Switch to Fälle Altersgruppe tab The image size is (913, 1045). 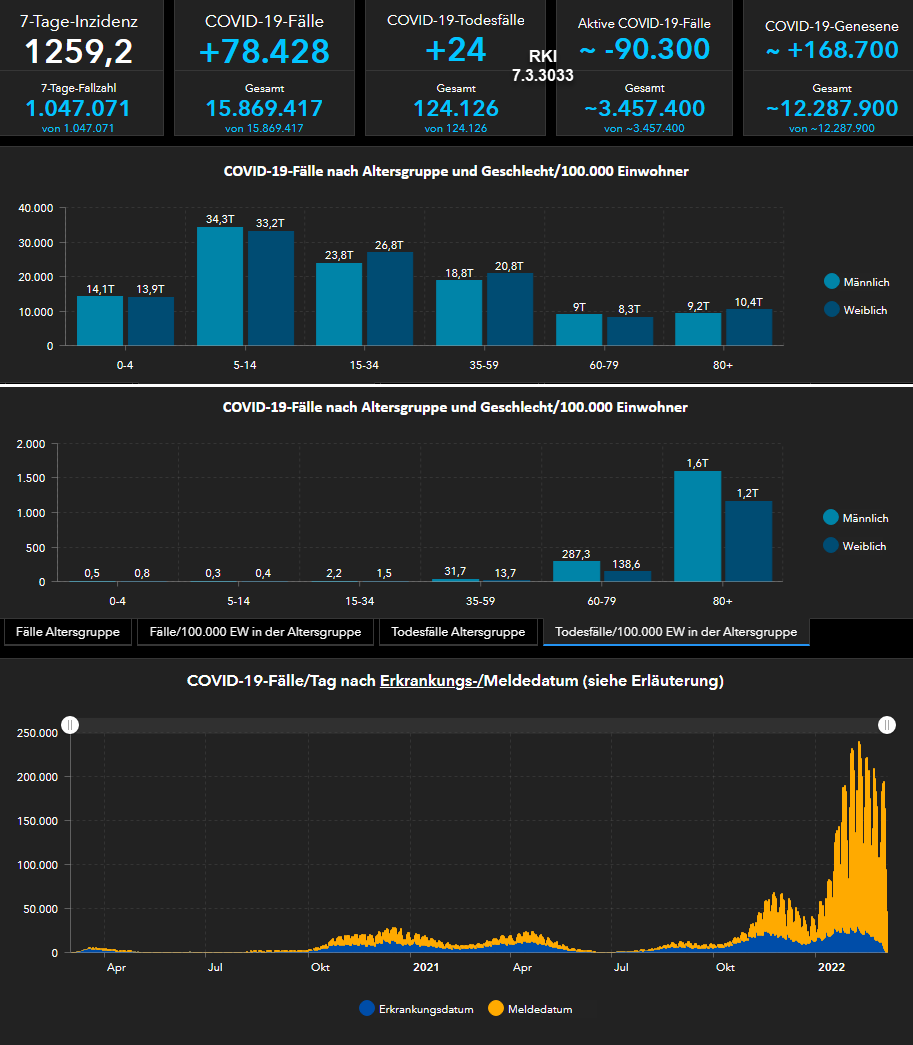[x=68, y=632]
